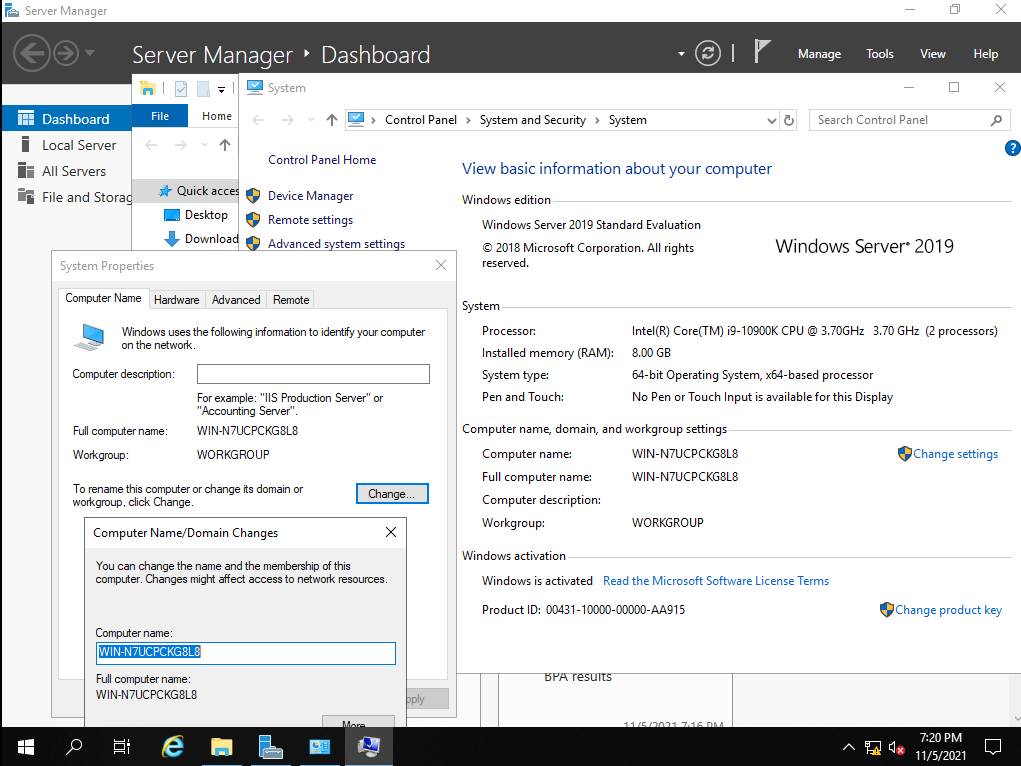Viewport: 1021px width, 766px height.
Task: Switch to Server Manager on the taskbar
Action: click(270, 746)
